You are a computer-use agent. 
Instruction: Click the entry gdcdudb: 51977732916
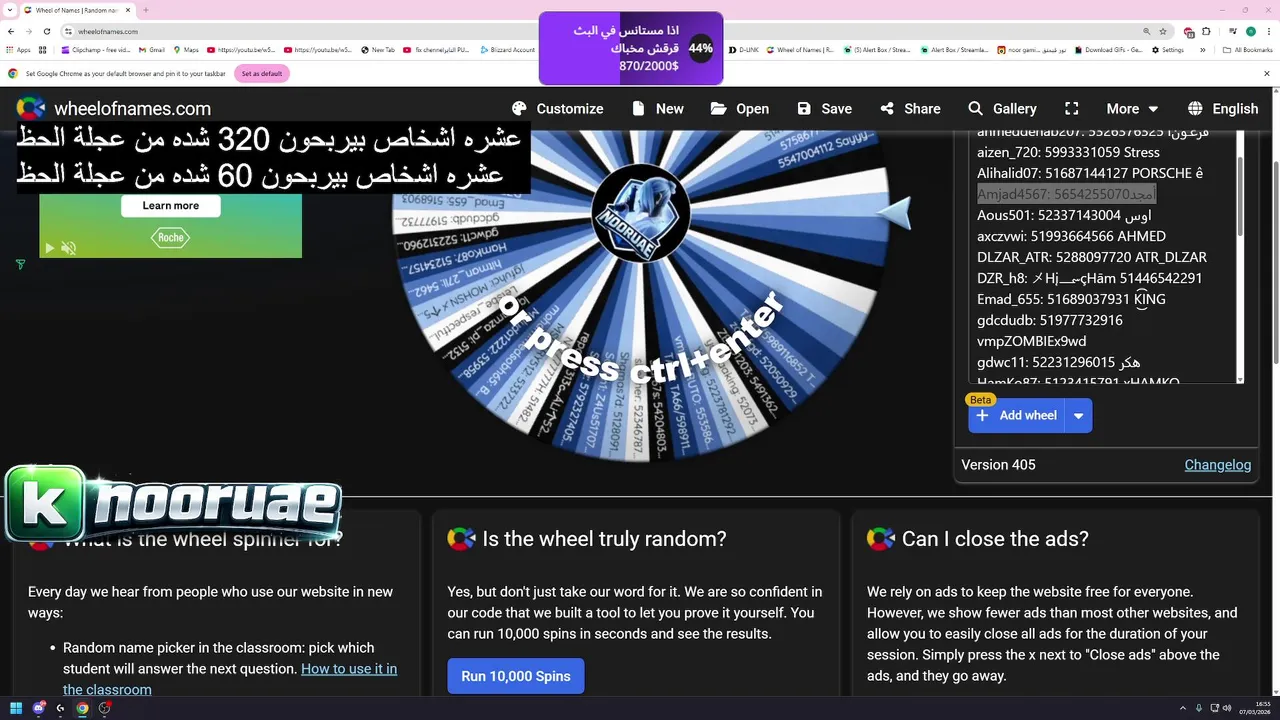[1050, 320]
